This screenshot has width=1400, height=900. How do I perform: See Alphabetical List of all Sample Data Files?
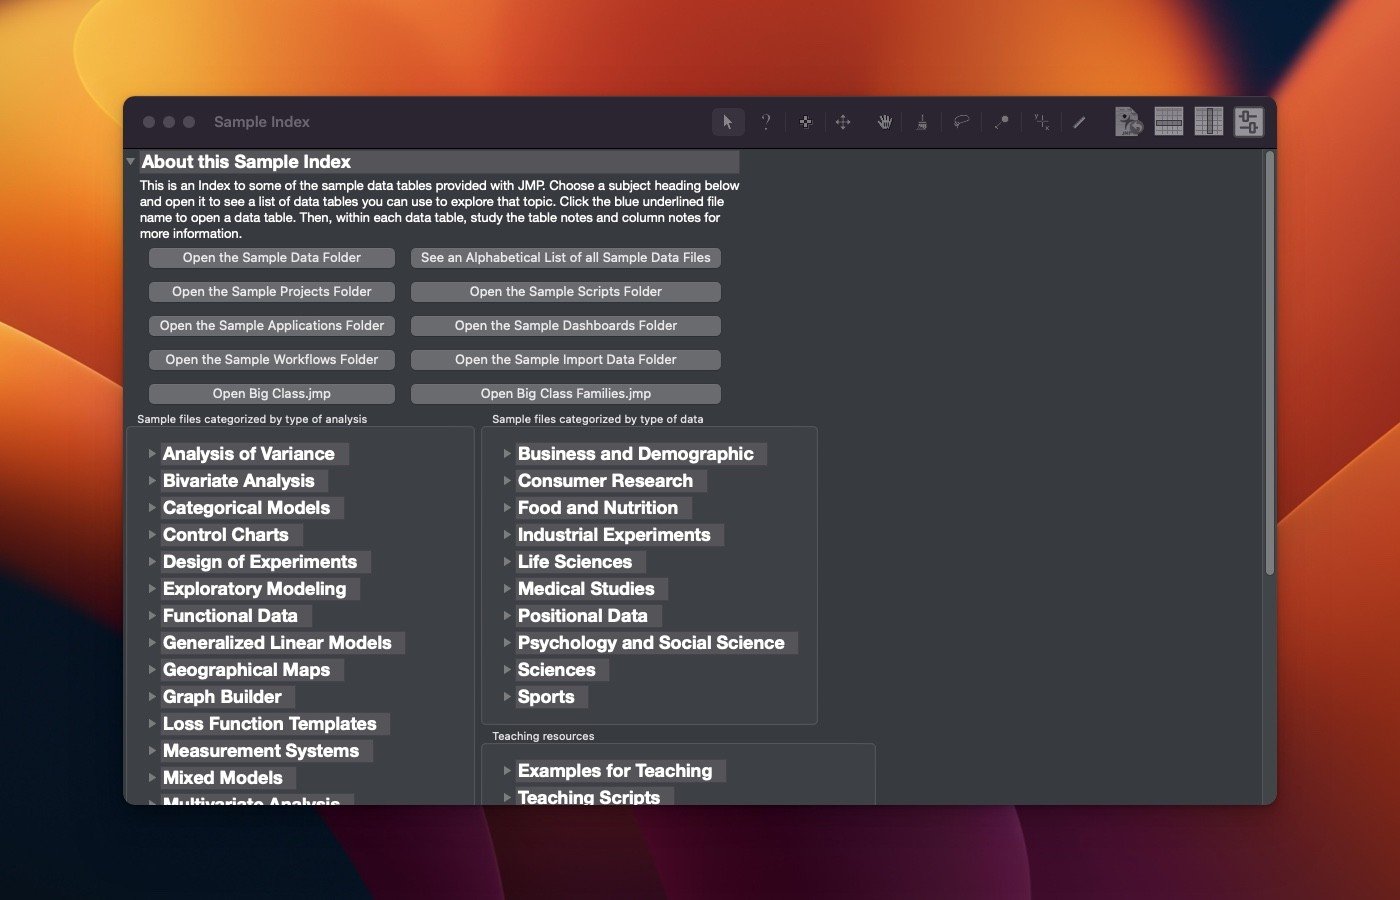point(566,258)
